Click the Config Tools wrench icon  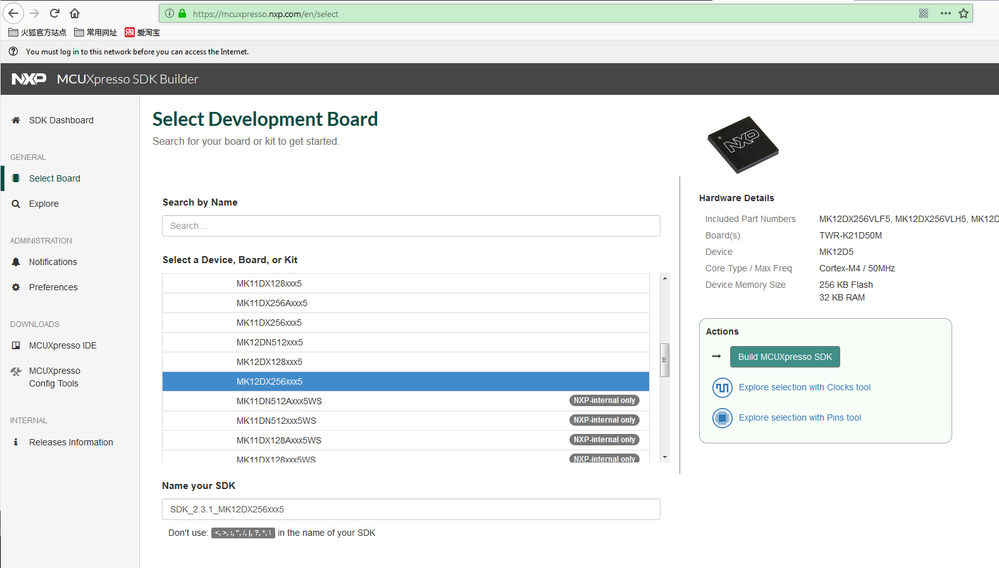click(16, 371)
